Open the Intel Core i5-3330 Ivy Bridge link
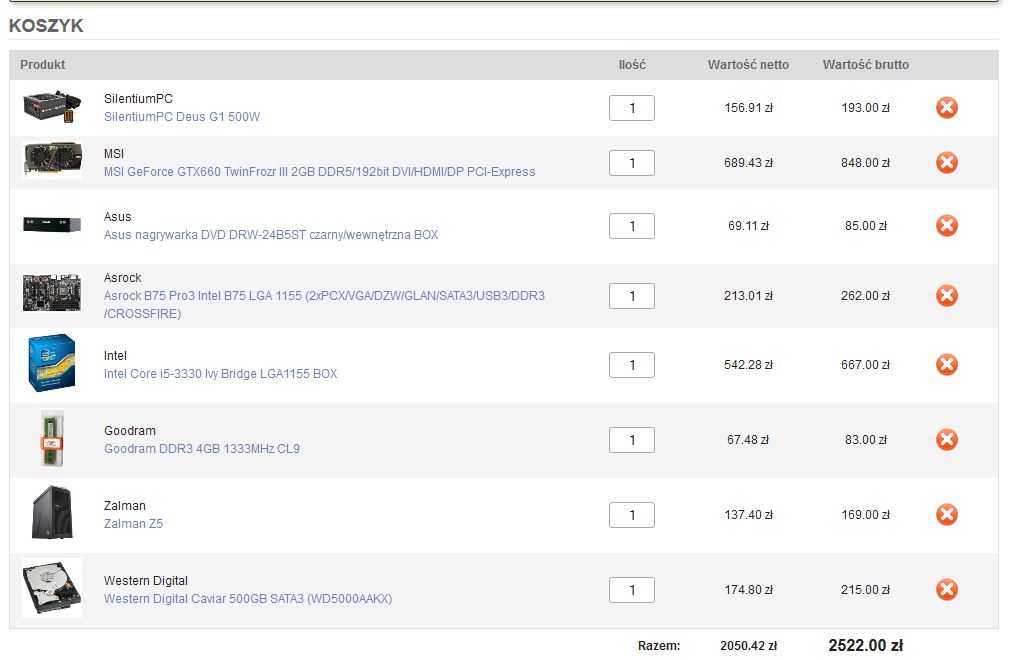 (220, 374)
